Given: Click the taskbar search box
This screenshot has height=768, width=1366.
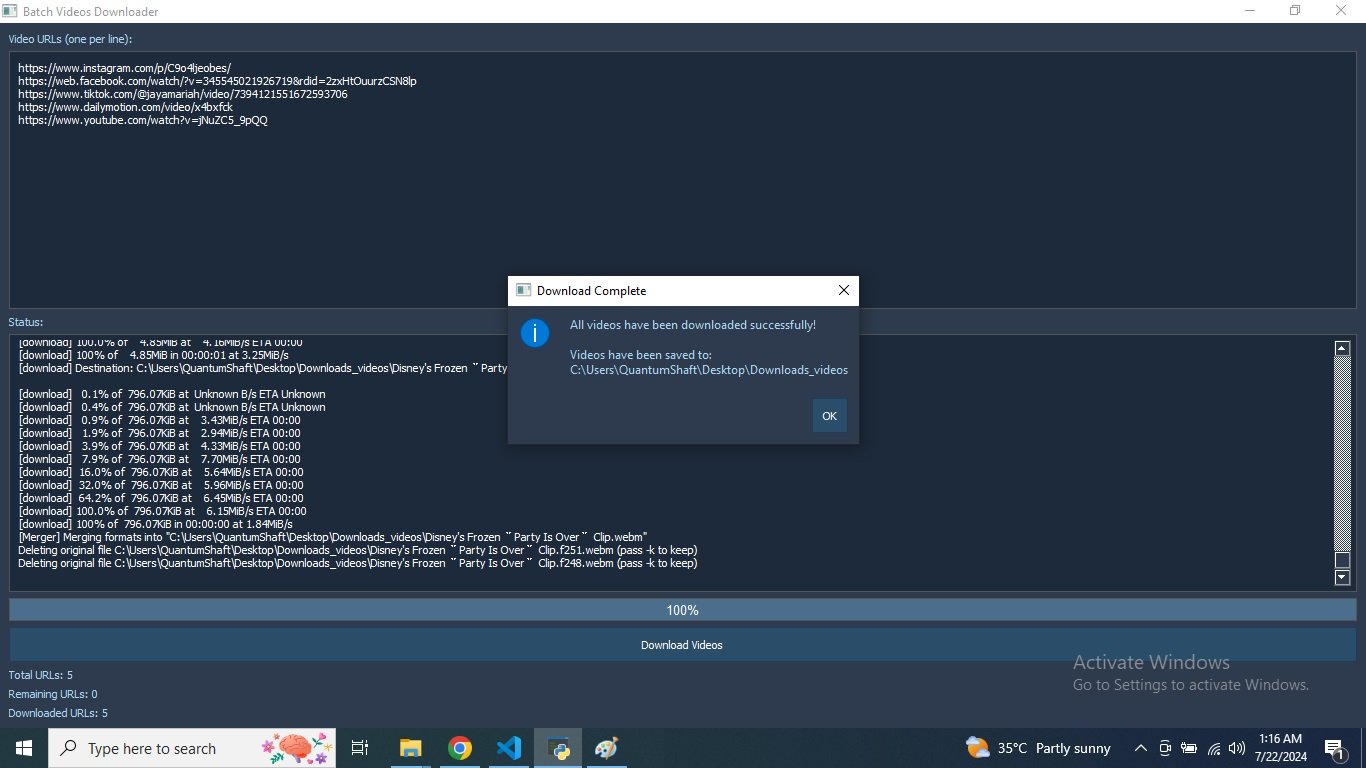Looking at the screenshot, I should point(193,748).
